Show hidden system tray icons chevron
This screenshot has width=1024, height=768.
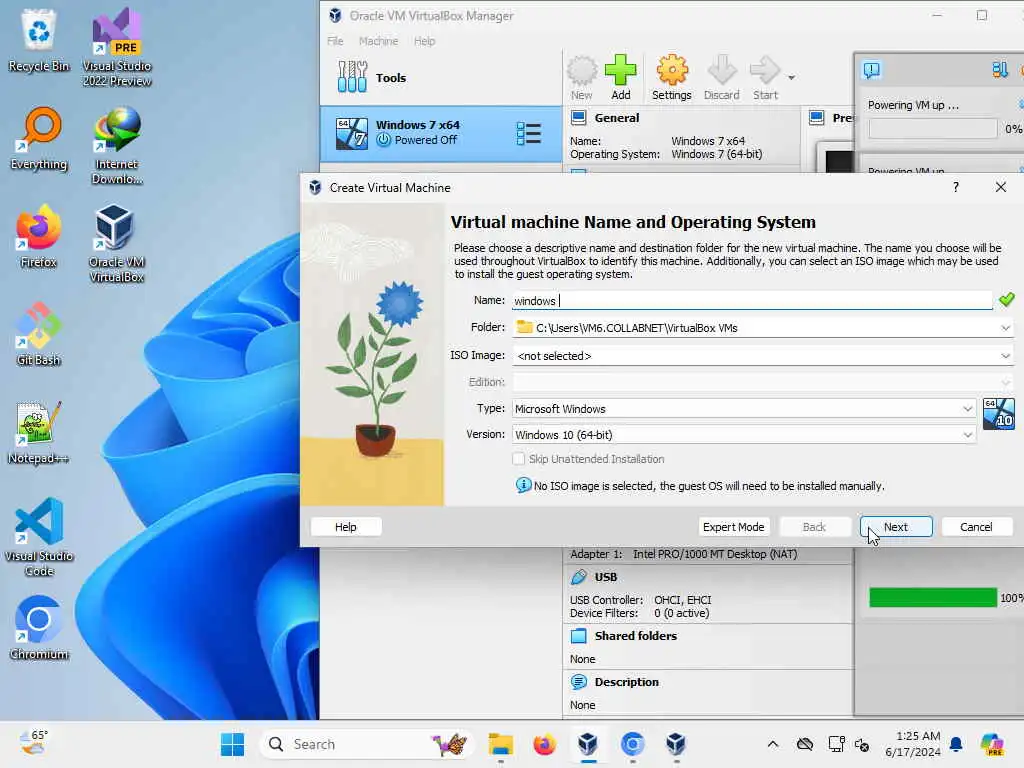click(x=773, y=744)
